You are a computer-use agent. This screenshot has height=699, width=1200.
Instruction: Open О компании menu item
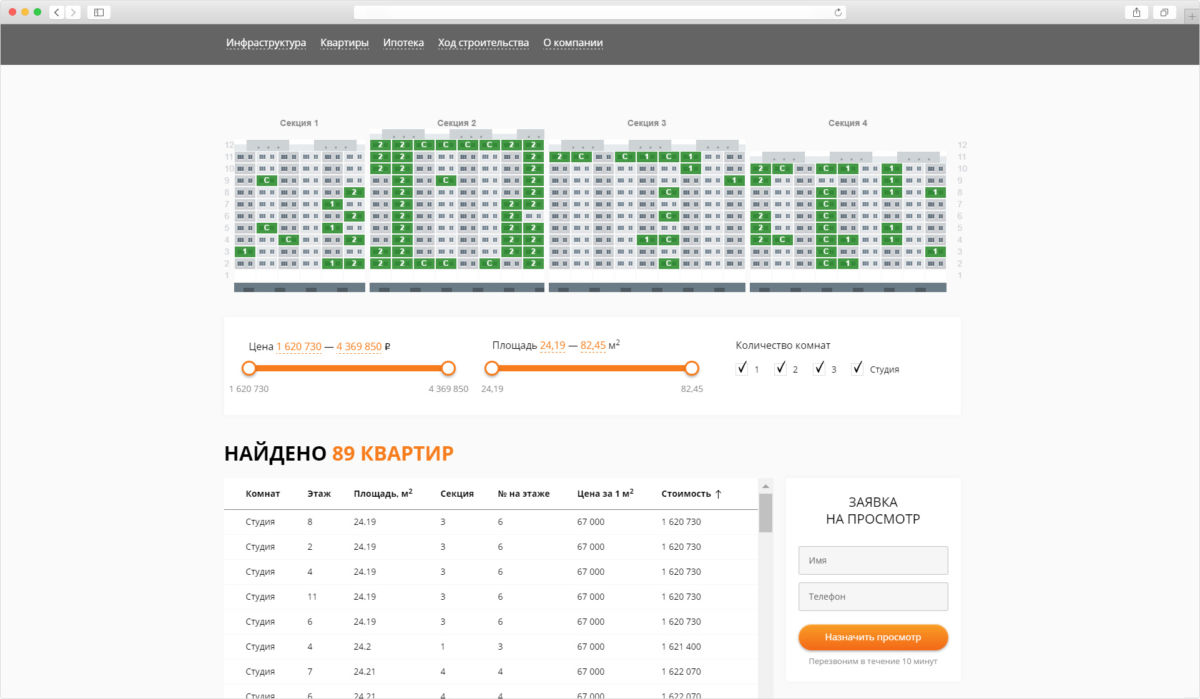(573, 43)
